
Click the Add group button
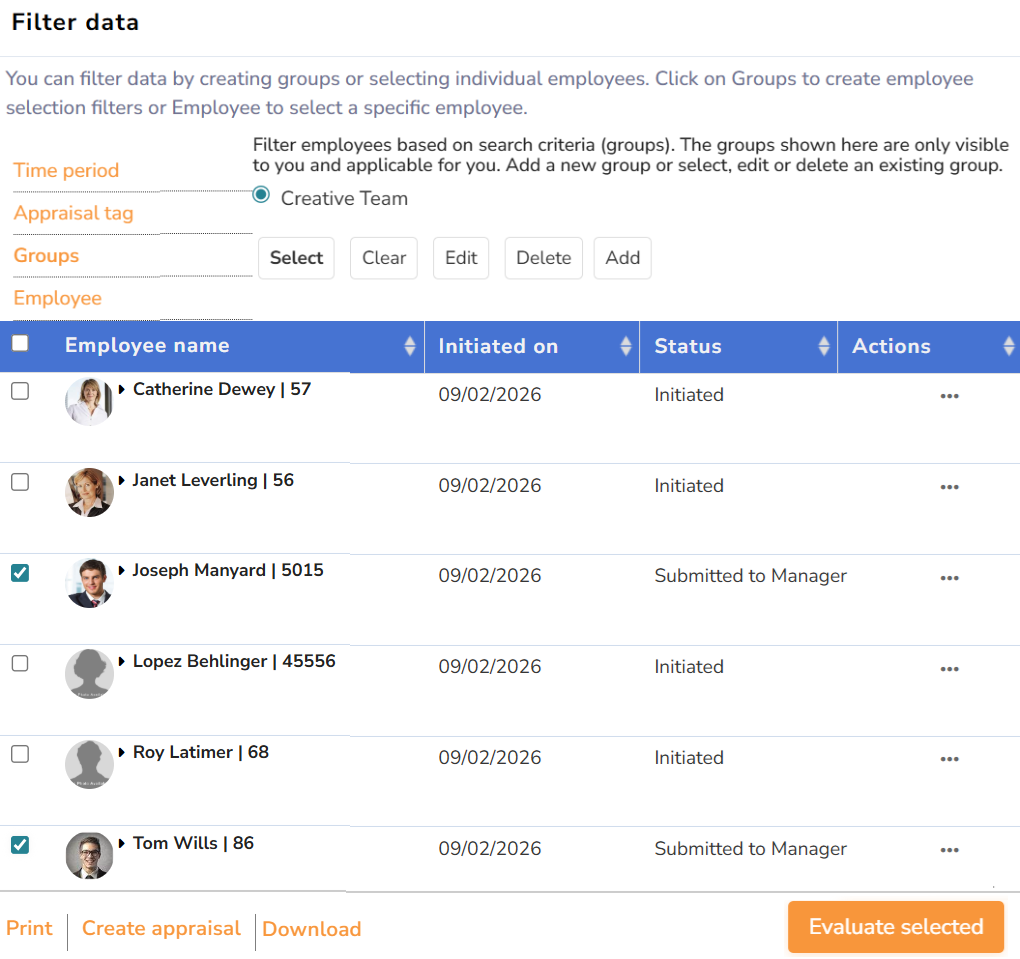(622, 258)
